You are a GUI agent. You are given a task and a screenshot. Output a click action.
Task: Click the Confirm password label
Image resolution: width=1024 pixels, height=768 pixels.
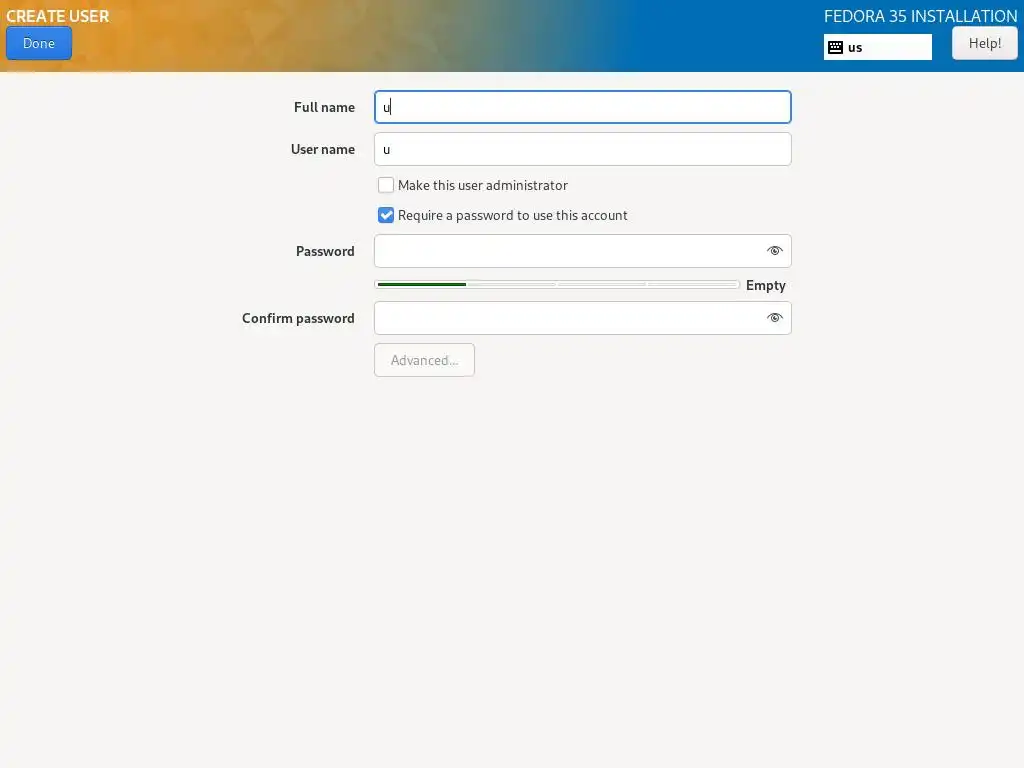click(298, 318)
